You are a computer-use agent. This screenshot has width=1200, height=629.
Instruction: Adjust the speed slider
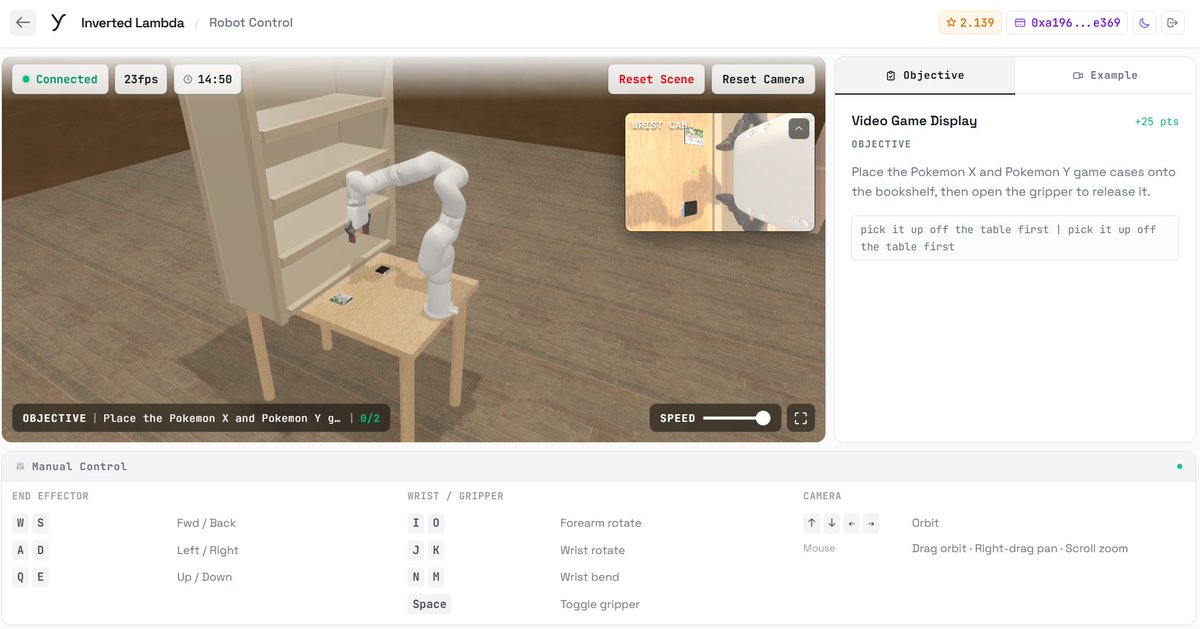(737, 418)
